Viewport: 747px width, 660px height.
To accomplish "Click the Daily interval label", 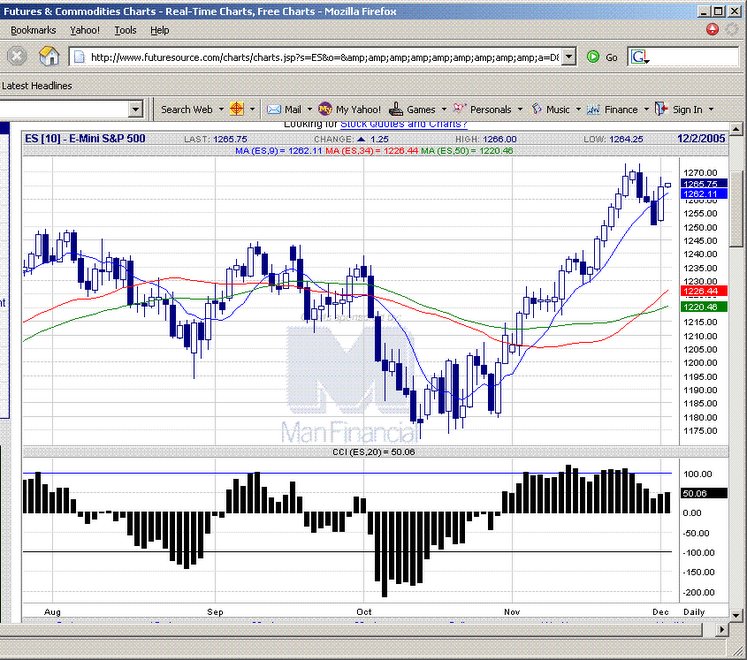I will click(x=694, y=612).
